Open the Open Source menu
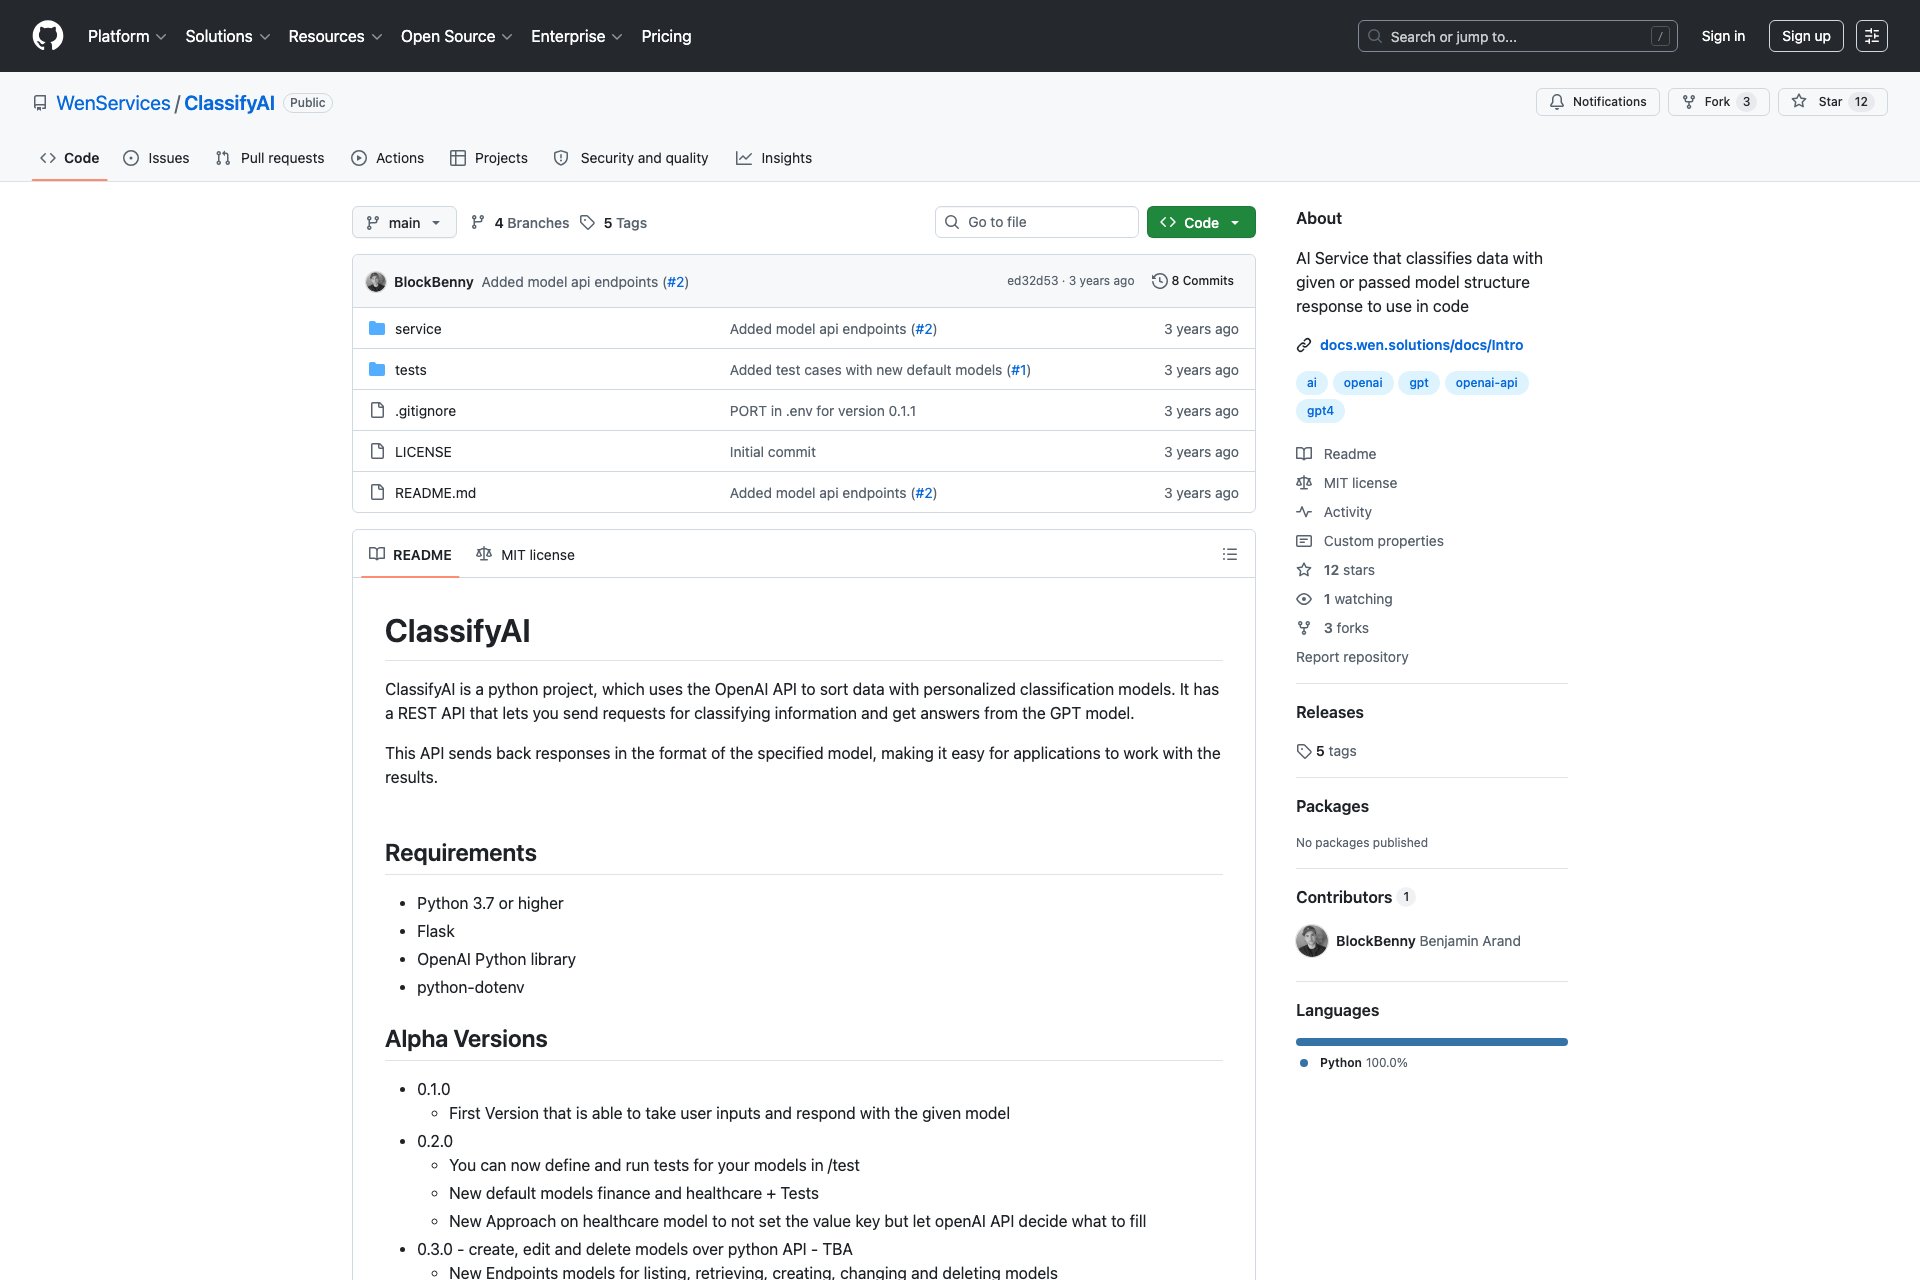 pos(456,36)
